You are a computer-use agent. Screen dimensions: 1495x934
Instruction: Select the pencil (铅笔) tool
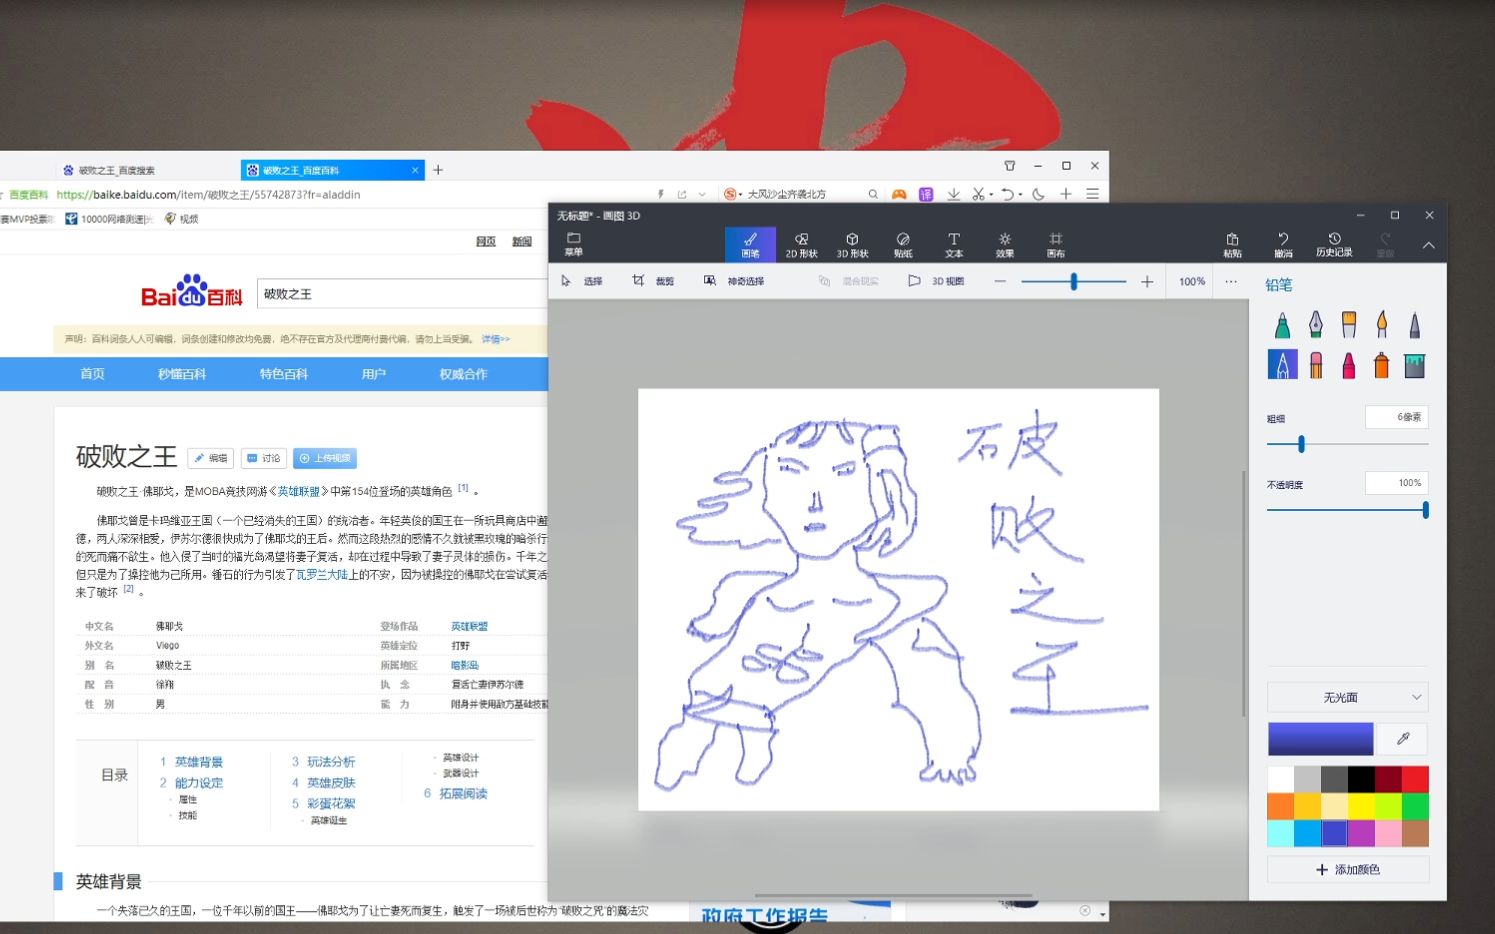[x=1283, y=364]
